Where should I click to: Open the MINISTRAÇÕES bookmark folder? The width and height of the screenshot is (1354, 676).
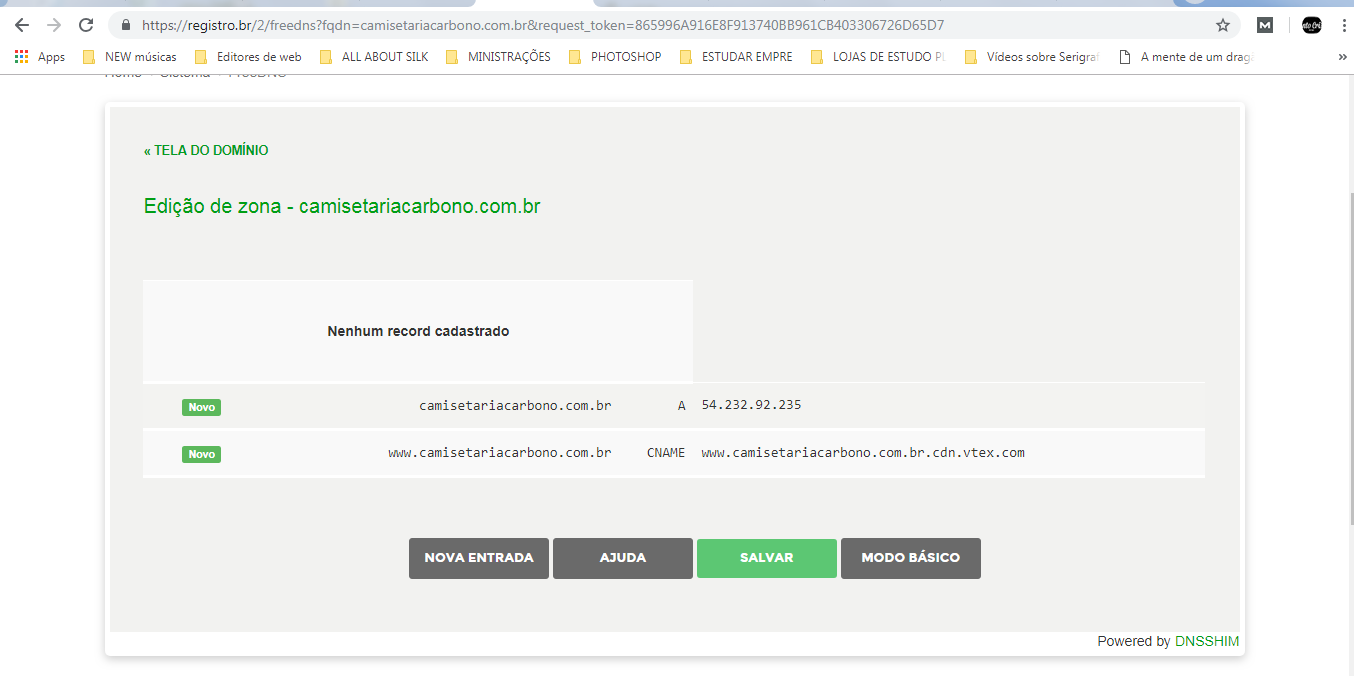(498, 57)
